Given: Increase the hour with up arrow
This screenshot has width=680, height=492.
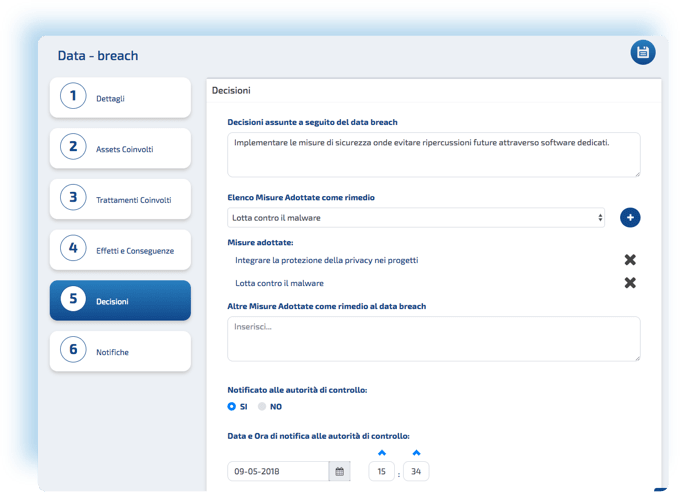Looking at the screenshot, I should pyautogui.click(x=381, y=453).
